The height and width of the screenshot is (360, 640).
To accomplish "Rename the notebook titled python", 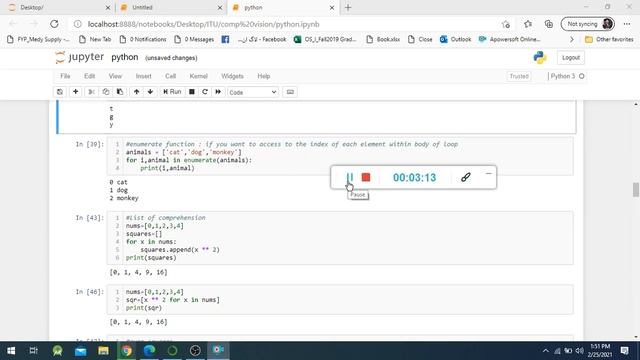I will coord(124,57).
